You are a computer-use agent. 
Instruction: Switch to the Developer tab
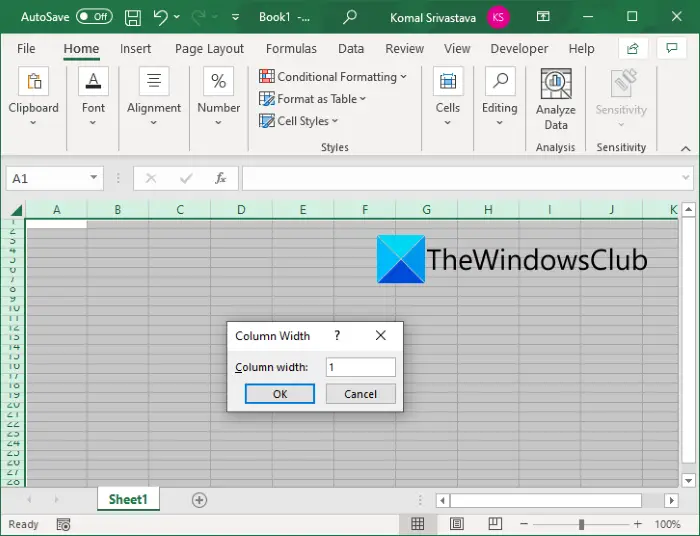point(519,48)
